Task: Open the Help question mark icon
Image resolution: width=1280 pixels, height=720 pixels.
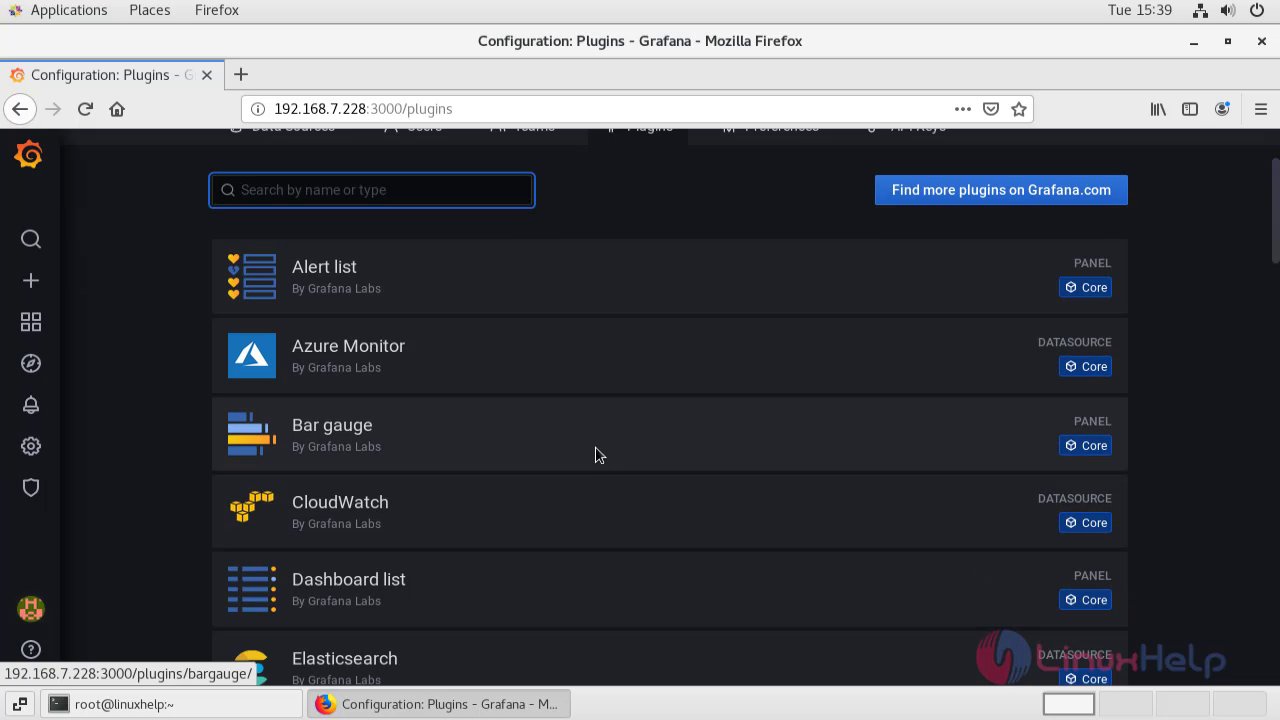Action: point(31,650)
